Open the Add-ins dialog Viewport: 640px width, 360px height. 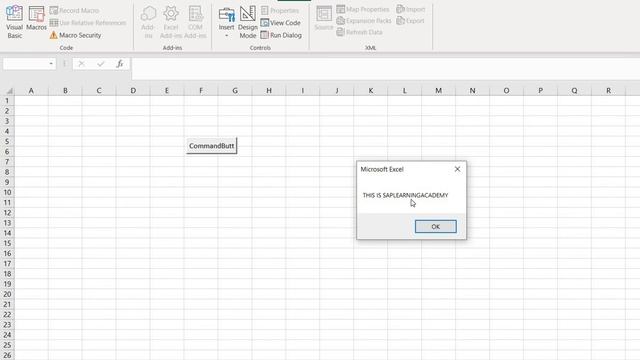(x=148, y=22)
